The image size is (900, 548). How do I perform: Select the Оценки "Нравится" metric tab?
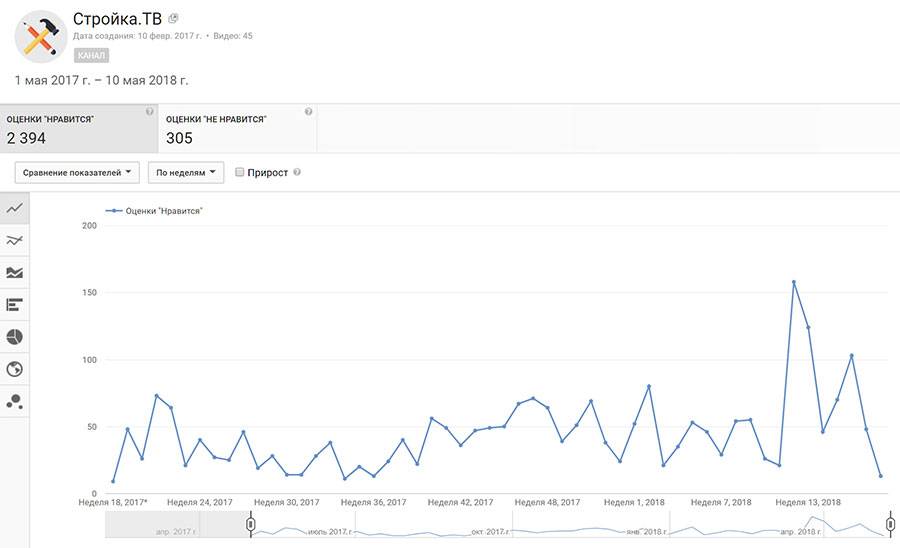tap(78, 128)
